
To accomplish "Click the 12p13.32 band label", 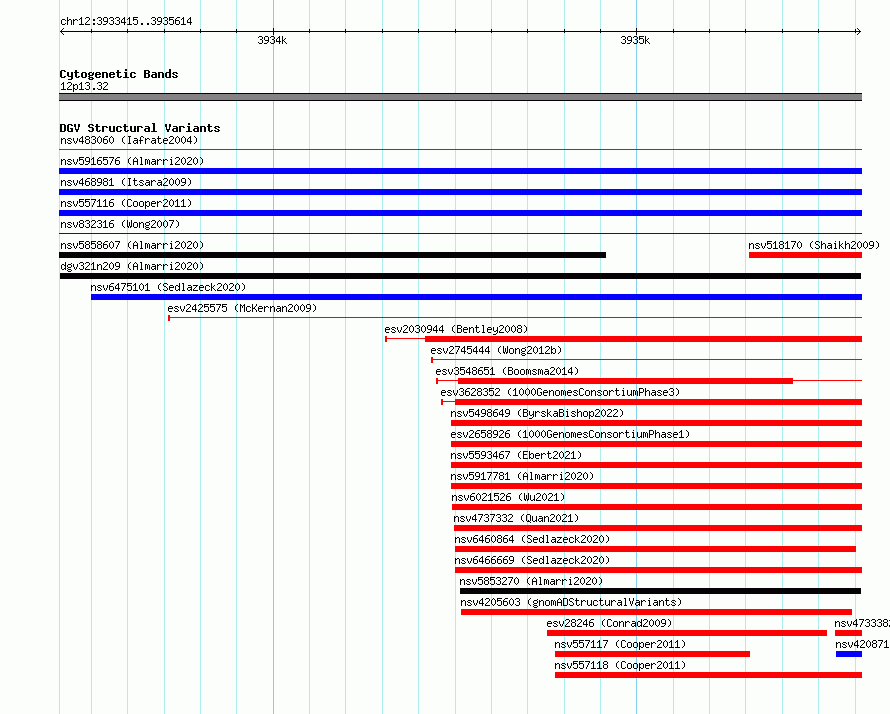I will pyautogui.click(x=84, y=86).
